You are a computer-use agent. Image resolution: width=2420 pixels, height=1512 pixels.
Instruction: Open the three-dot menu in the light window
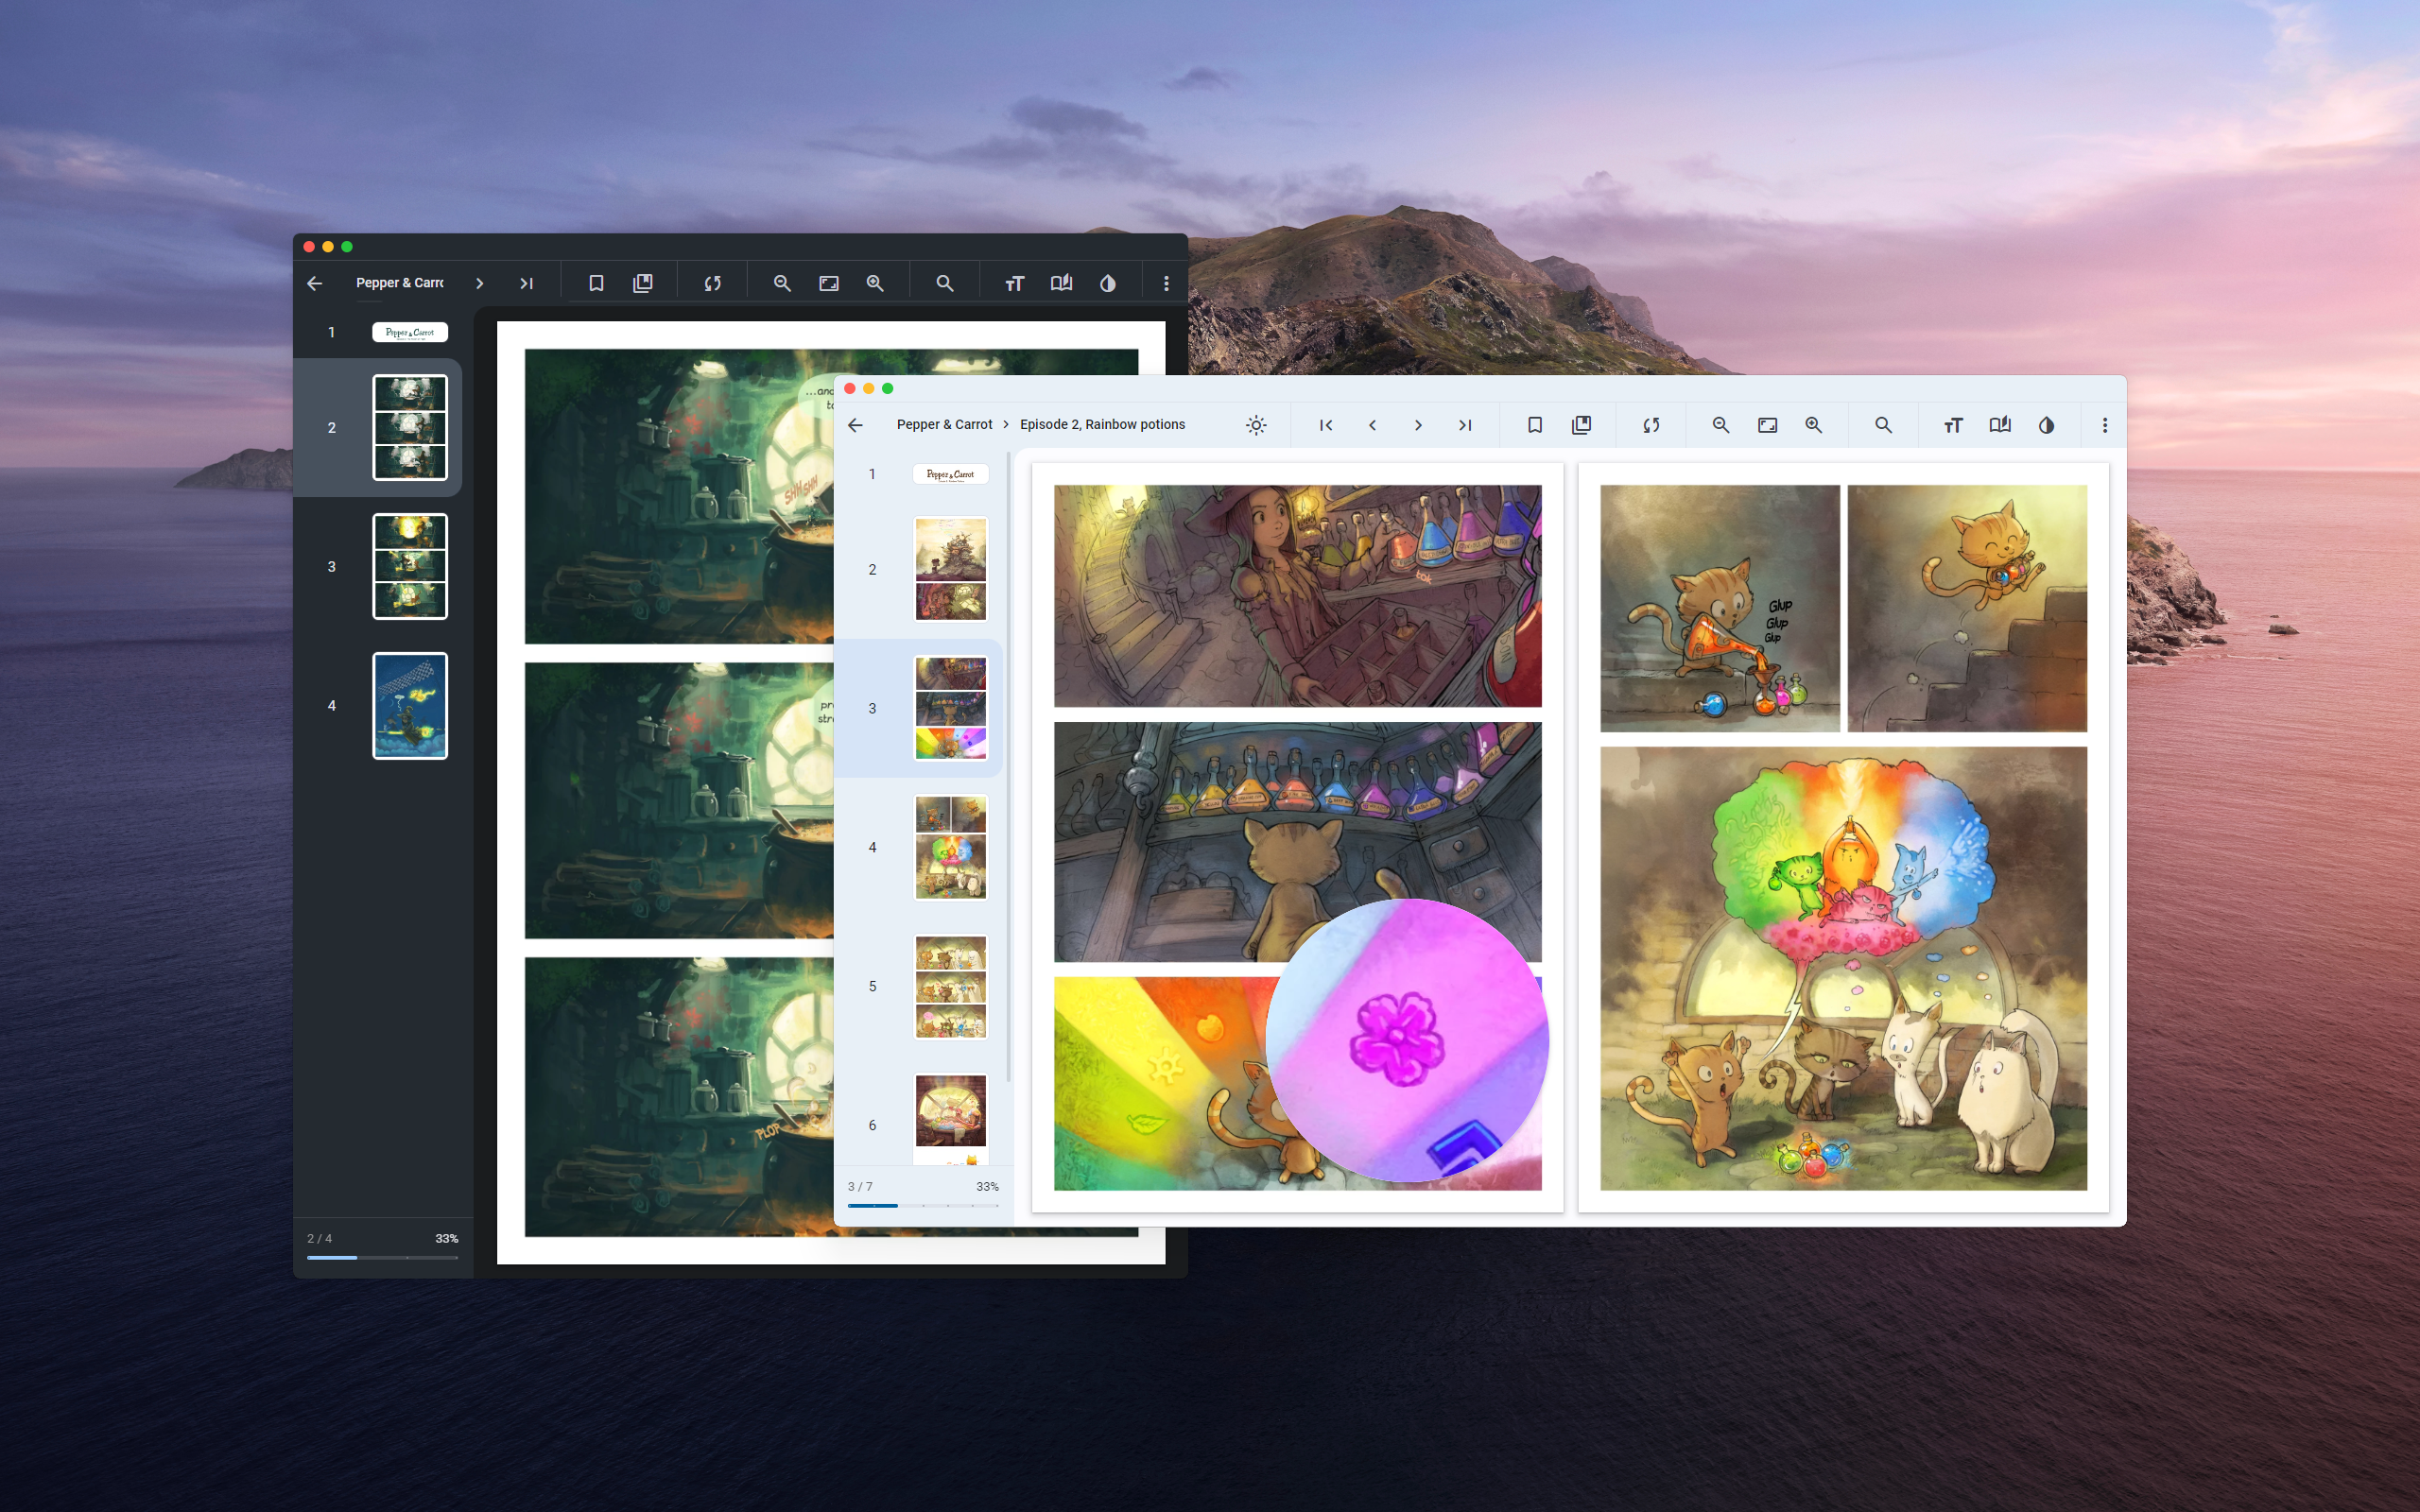tap(2104, 425)
